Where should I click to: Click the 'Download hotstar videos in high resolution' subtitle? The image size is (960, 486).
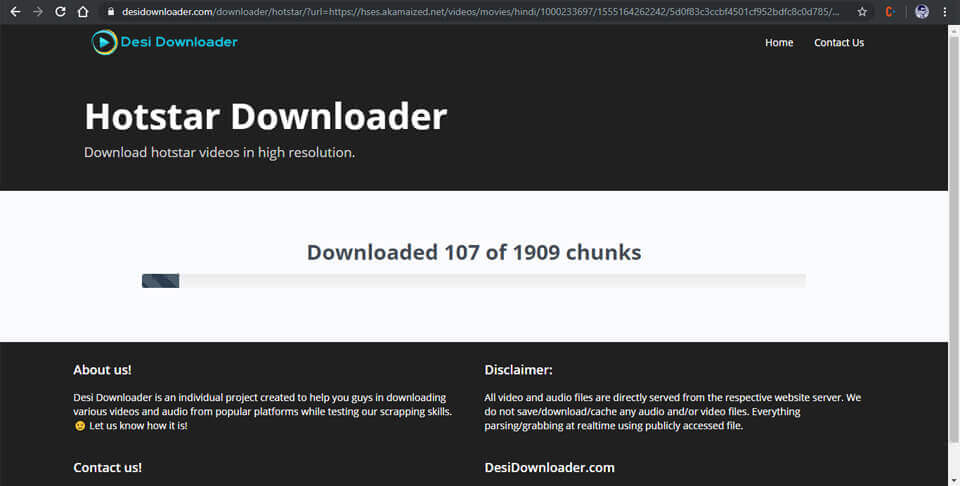coord(219,152)
